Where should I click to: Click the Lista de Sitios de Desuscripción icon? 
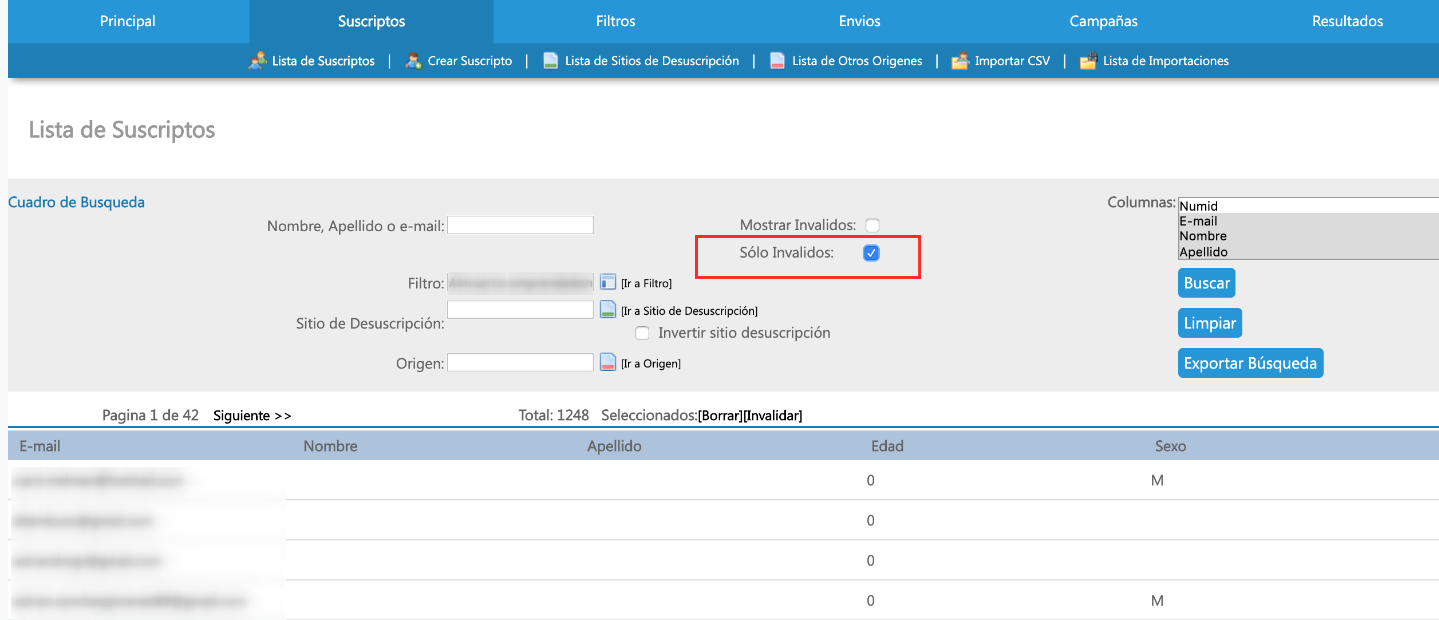click(550, 61)
